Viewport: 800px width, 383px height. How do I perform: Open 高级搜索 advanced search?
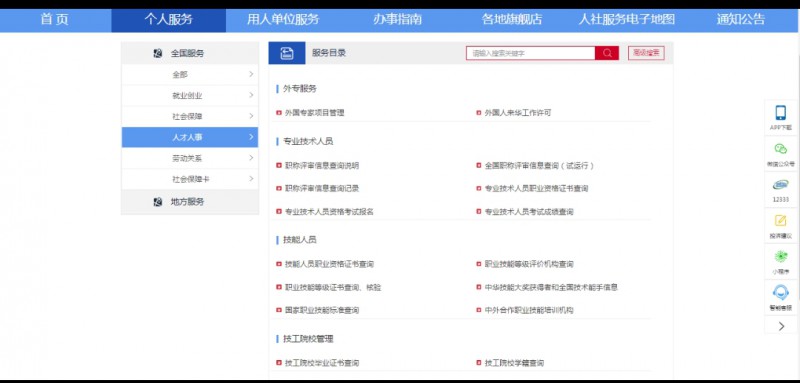[x=646, y=53]
